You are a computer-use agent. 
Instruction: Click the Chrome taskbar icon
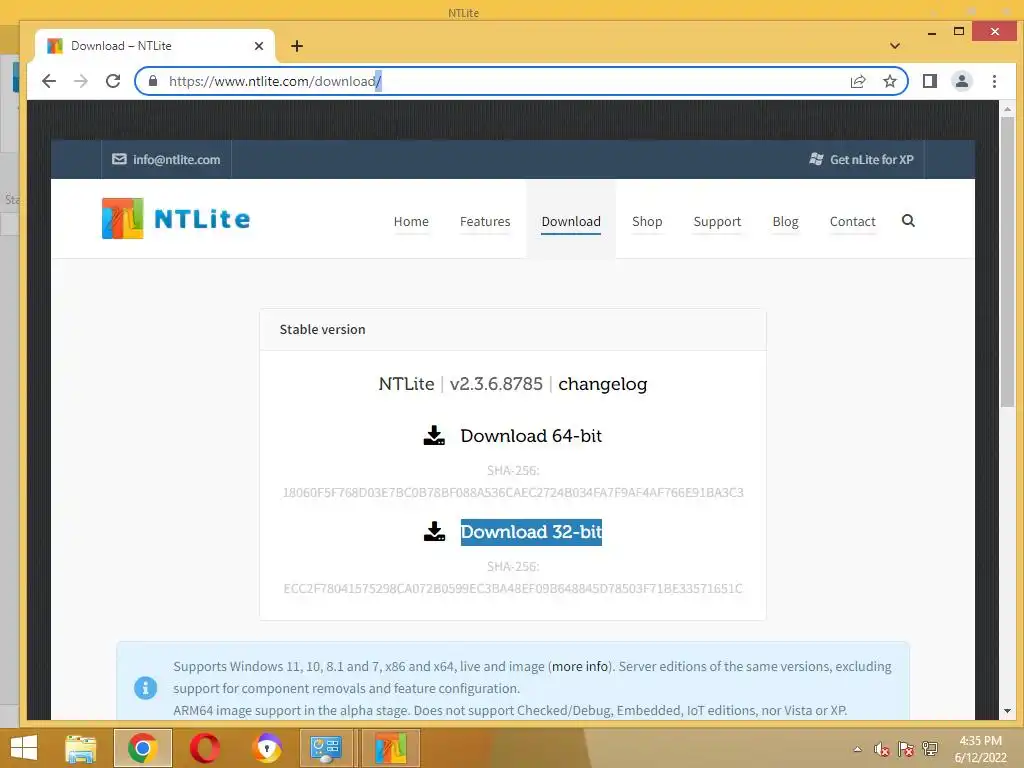click(142, 748)
